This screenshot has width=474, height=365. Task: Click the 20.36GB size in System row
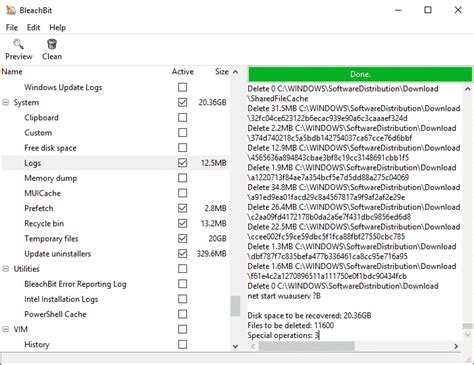click(x=212, y=102)
